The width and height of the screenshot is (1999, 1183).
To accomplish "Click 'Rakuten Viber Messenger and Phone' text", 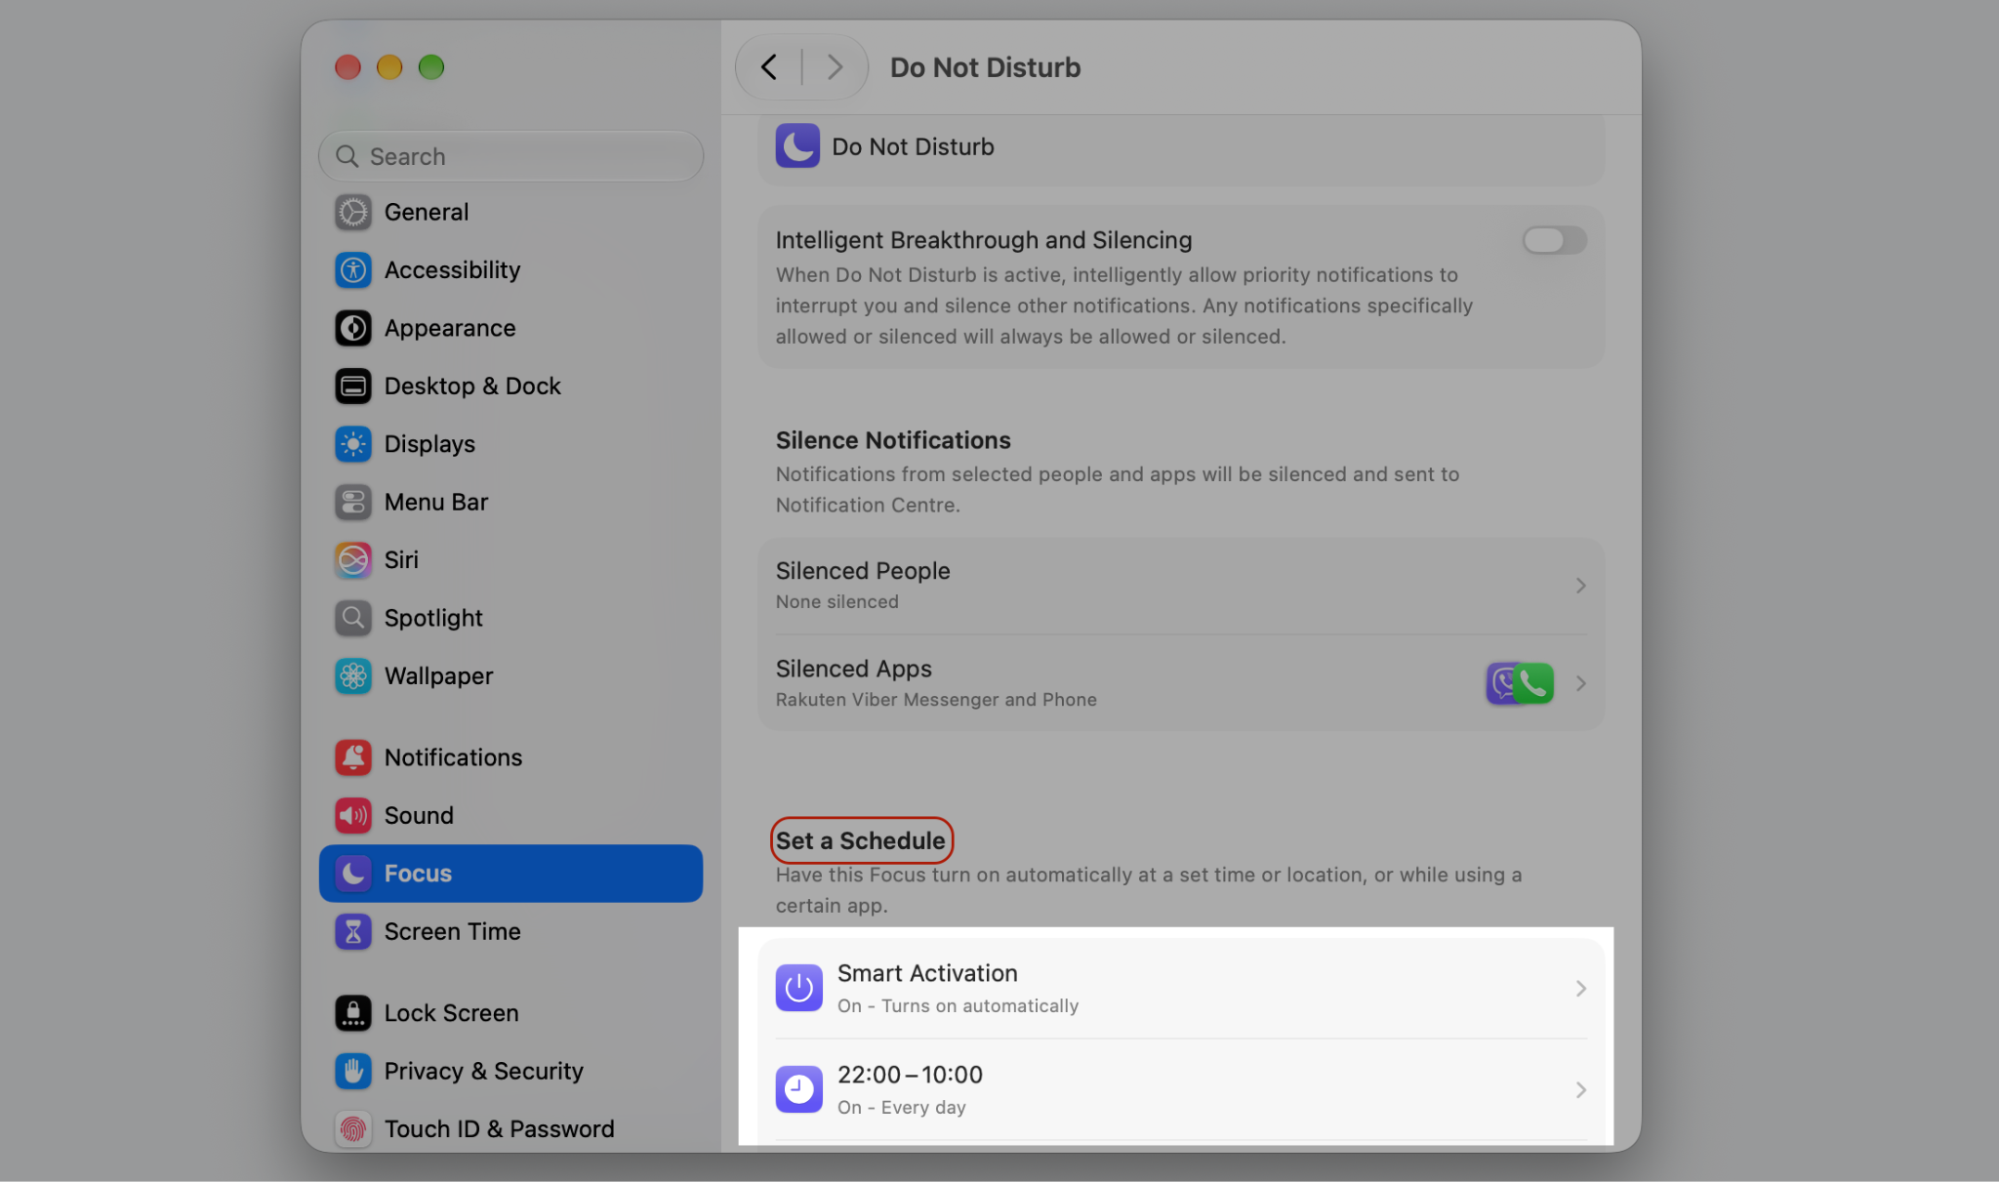I will pos(936,700).
